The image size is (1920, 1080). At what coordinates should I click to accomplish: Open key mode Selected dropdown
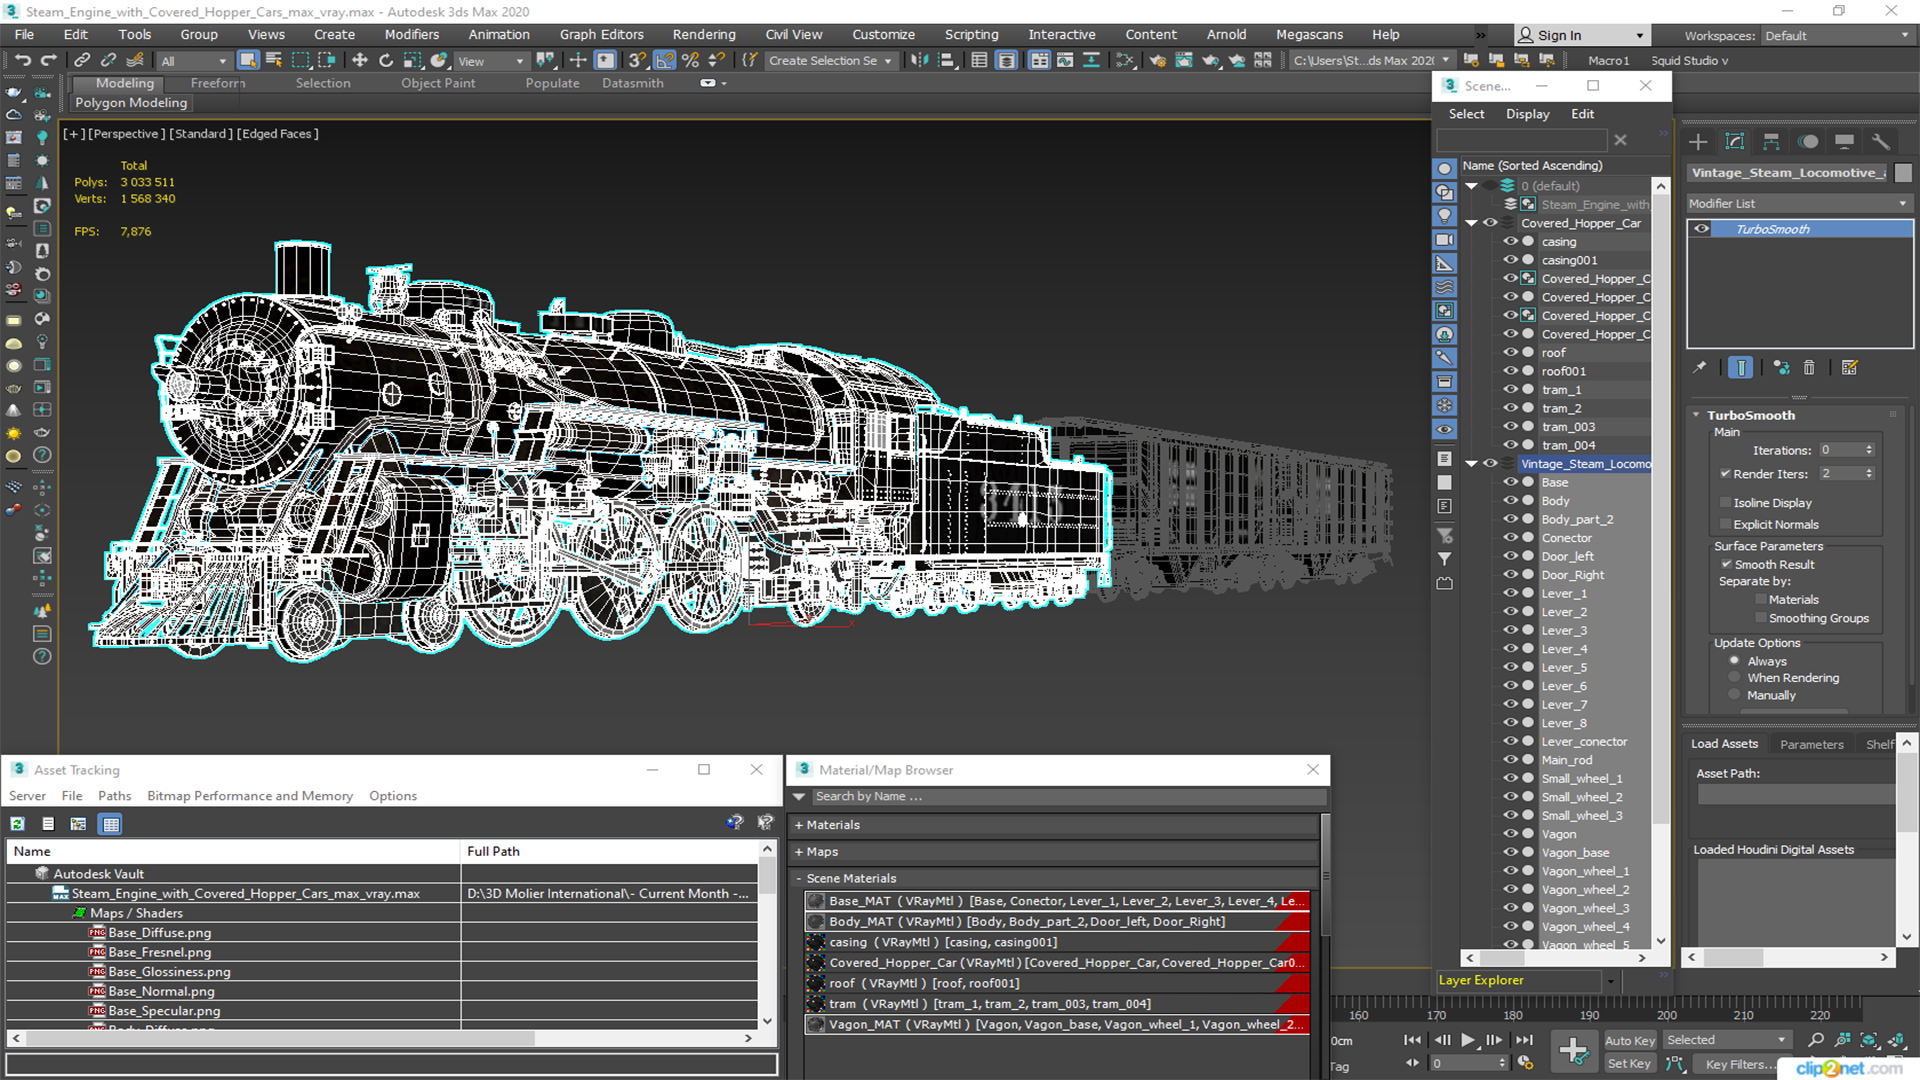point(1726,1040)
